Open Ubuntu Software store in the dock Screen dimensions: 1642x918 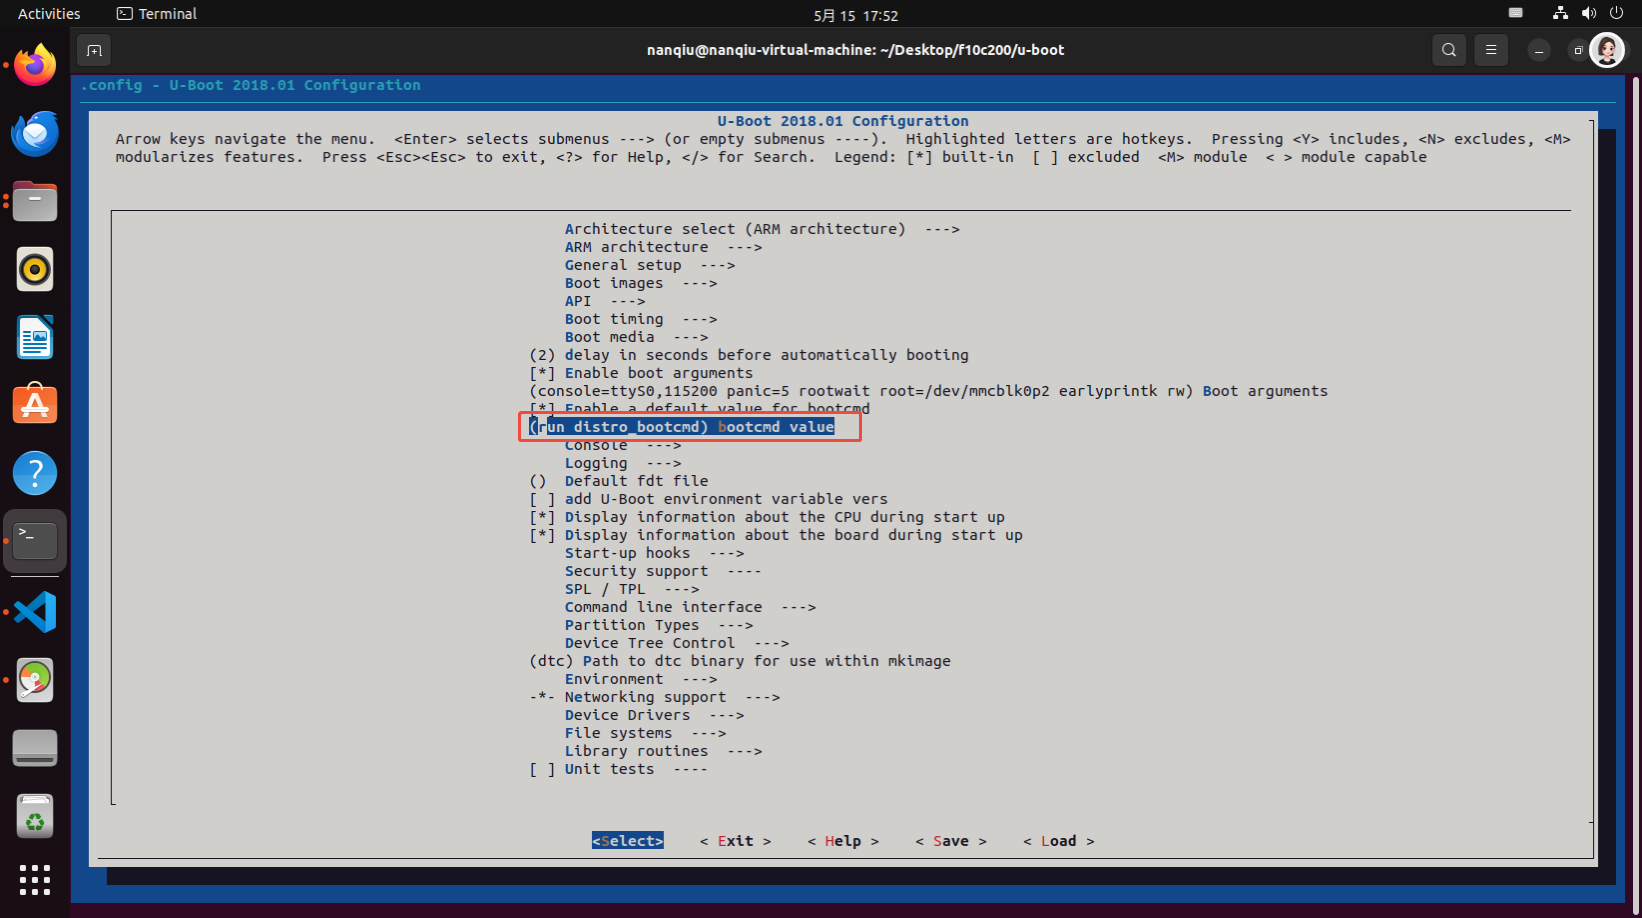click(35, 405)
